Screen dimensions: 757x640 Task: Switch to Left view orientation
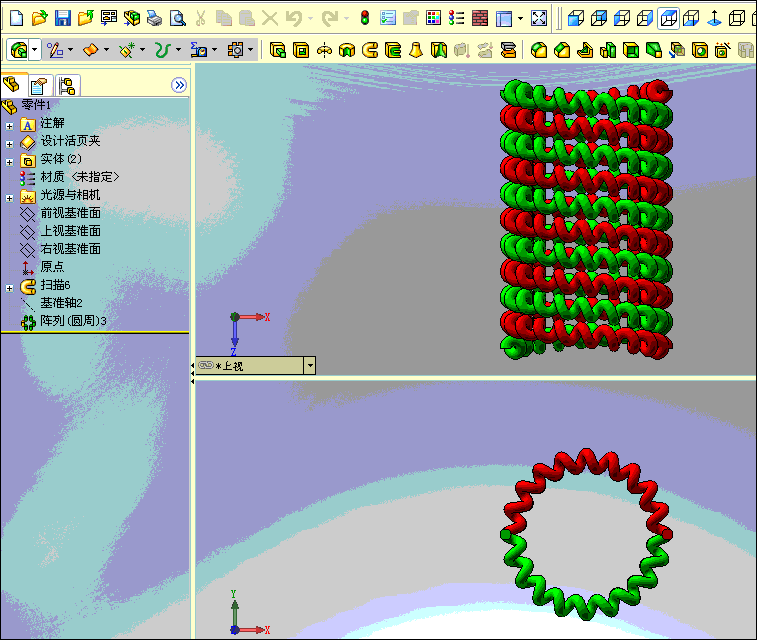[622, 18]
